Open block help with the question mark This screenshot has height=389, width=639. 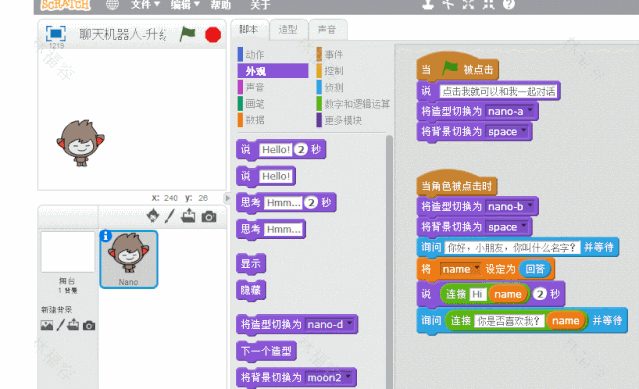tap(509, 4)
